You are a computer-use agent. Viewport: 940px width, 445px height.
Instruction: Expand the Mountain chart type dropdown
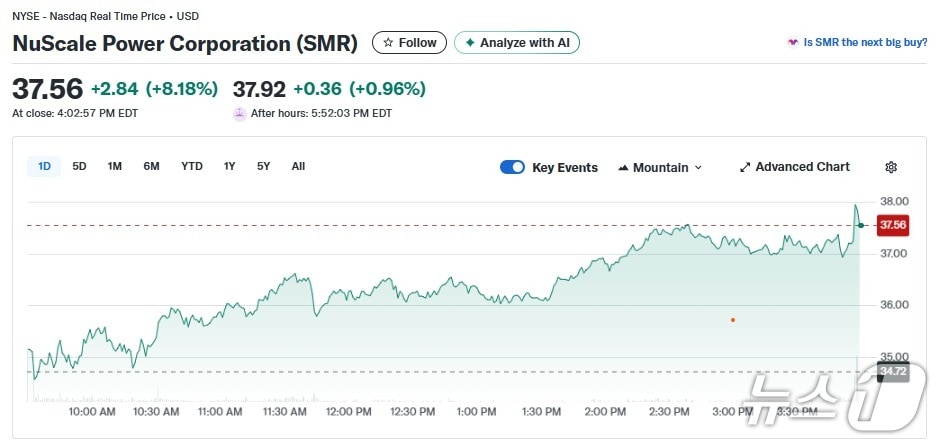point(698,167)
